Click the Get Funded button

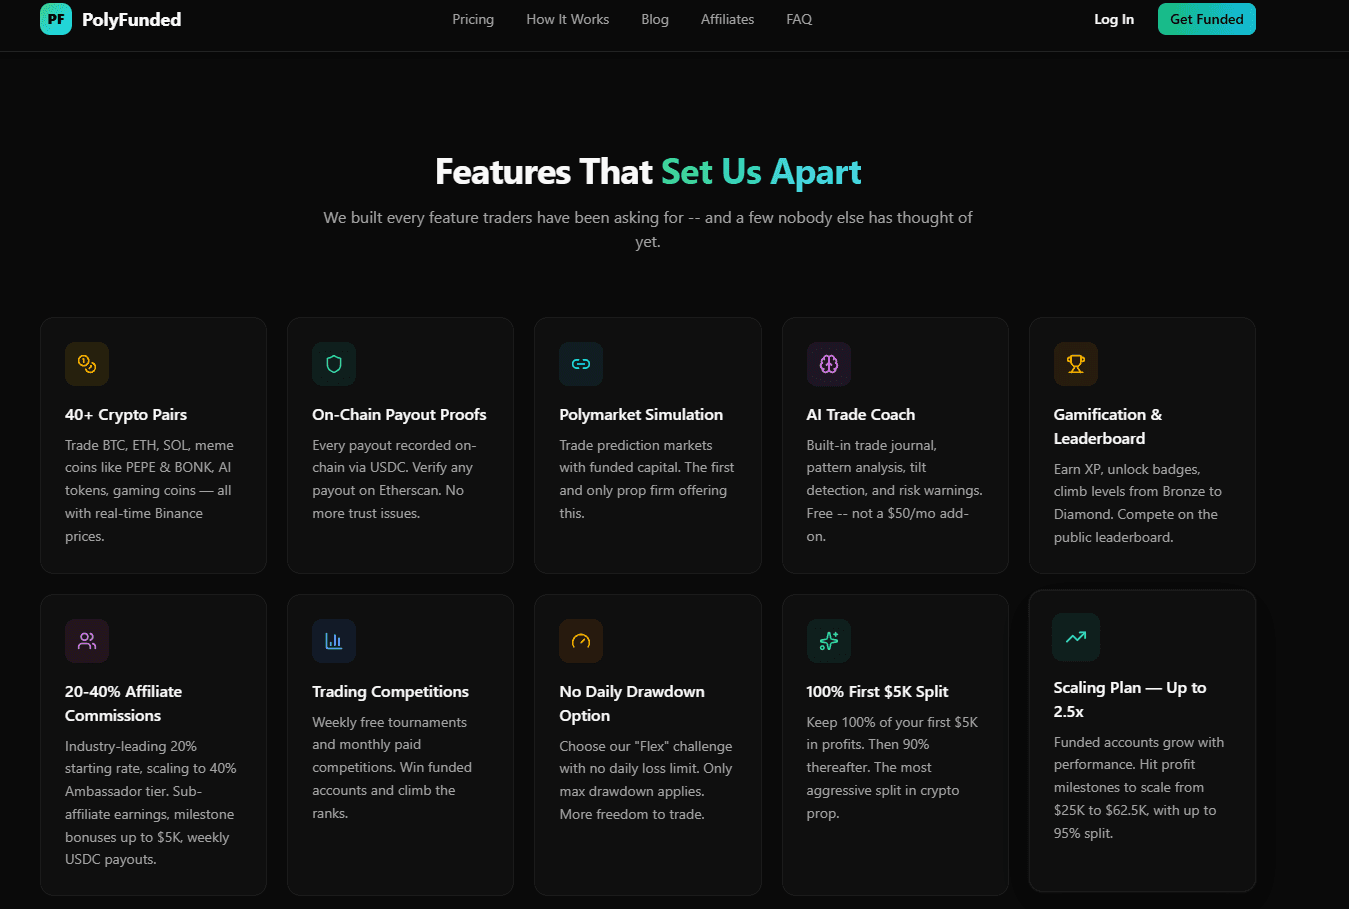click(1206, 19)
